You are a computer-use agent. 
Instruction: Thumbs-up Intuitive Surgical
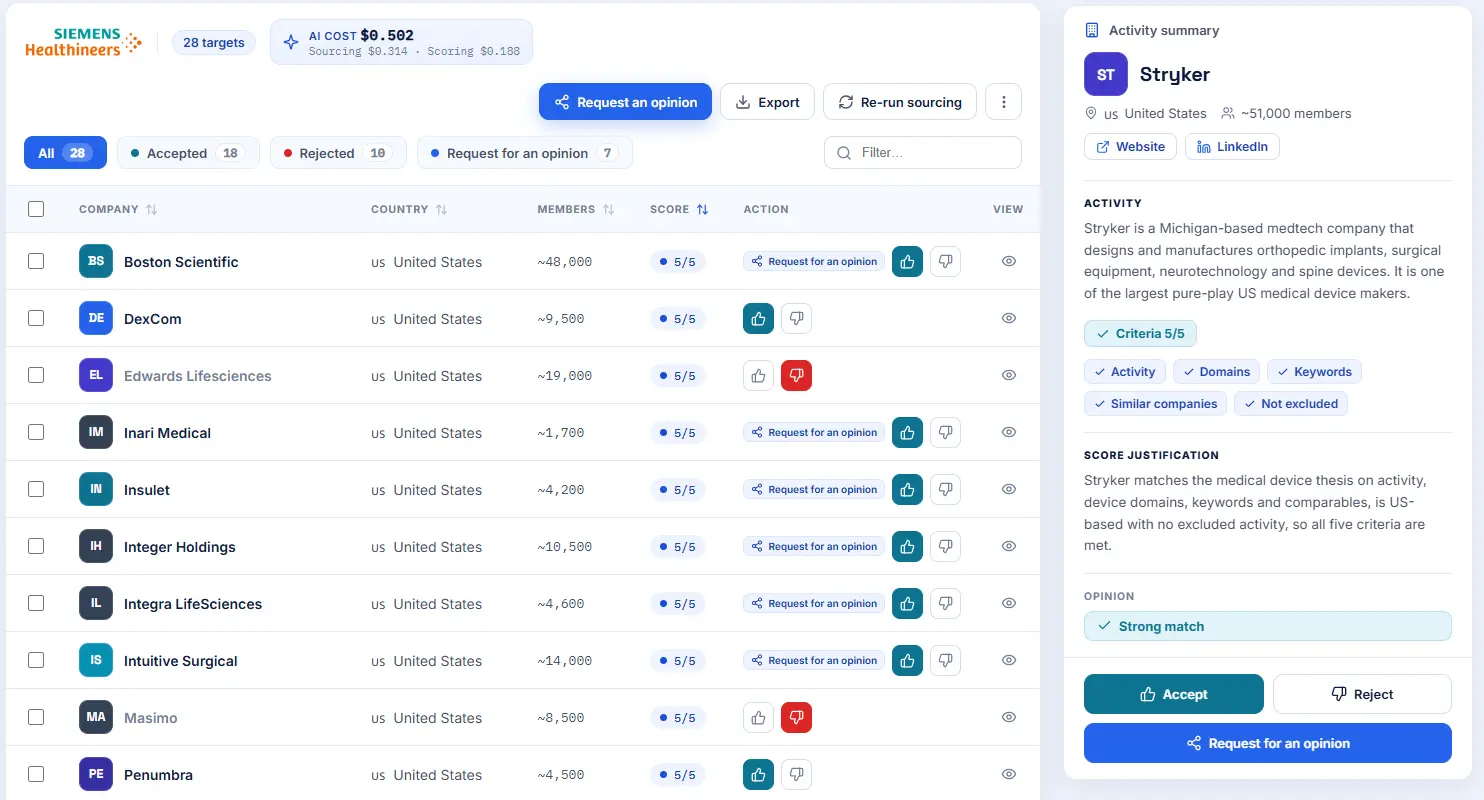point(907,661)
